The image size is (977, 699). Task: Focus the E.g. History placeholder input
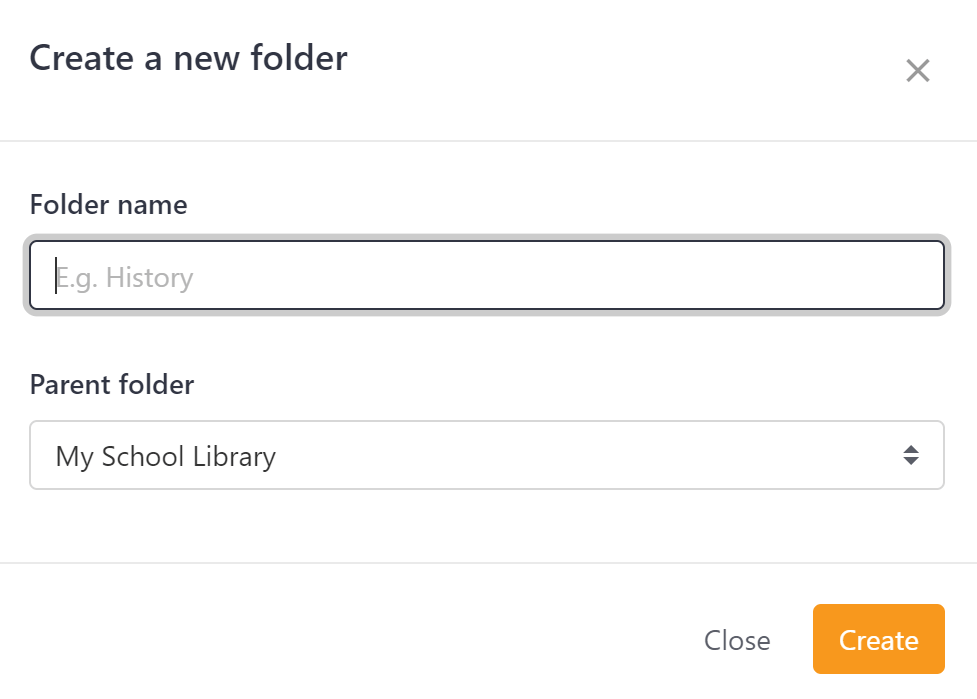click(x=487, y=276)
